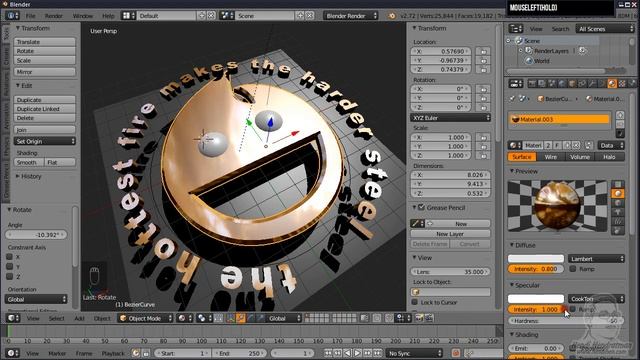Click the Duplicate Linked button

point(45,109)
